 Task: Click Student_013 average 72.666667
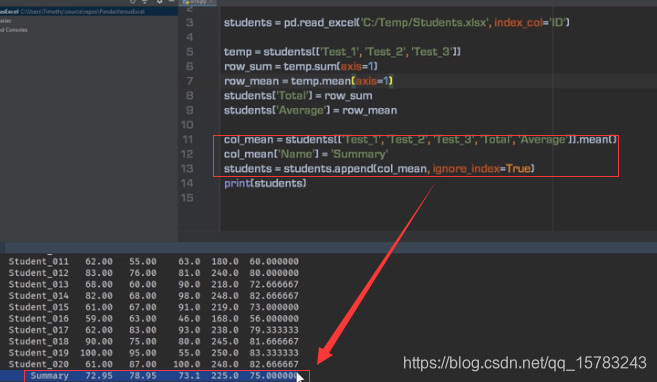click(x=274, y=284)
